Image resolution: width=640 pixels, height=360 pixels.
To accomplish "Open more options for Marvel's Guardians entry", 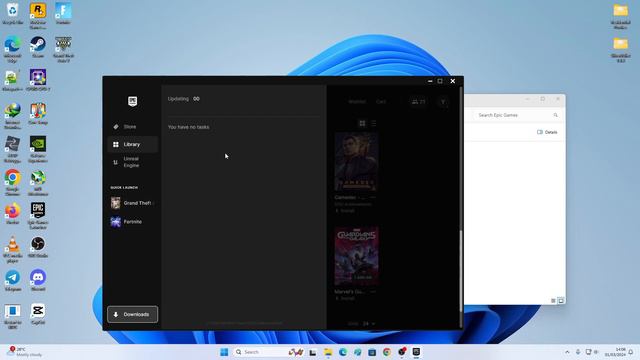I will [x=373, y=292].
